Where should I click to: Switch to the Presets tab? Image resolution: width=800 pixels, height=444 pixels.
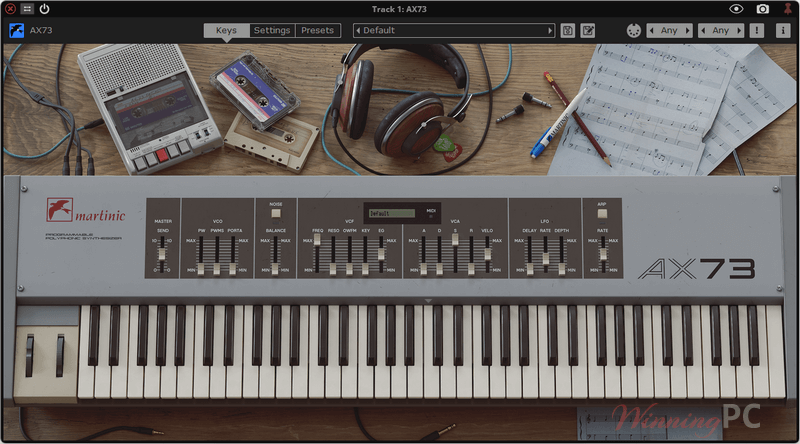point(317,31)
